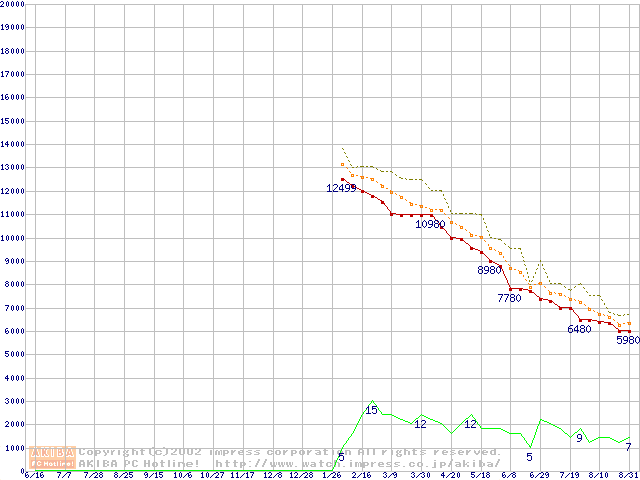Viewport: 640px width, 480px height.
Task: Click the 10000 y-axis label
Action: coord(13,238)
